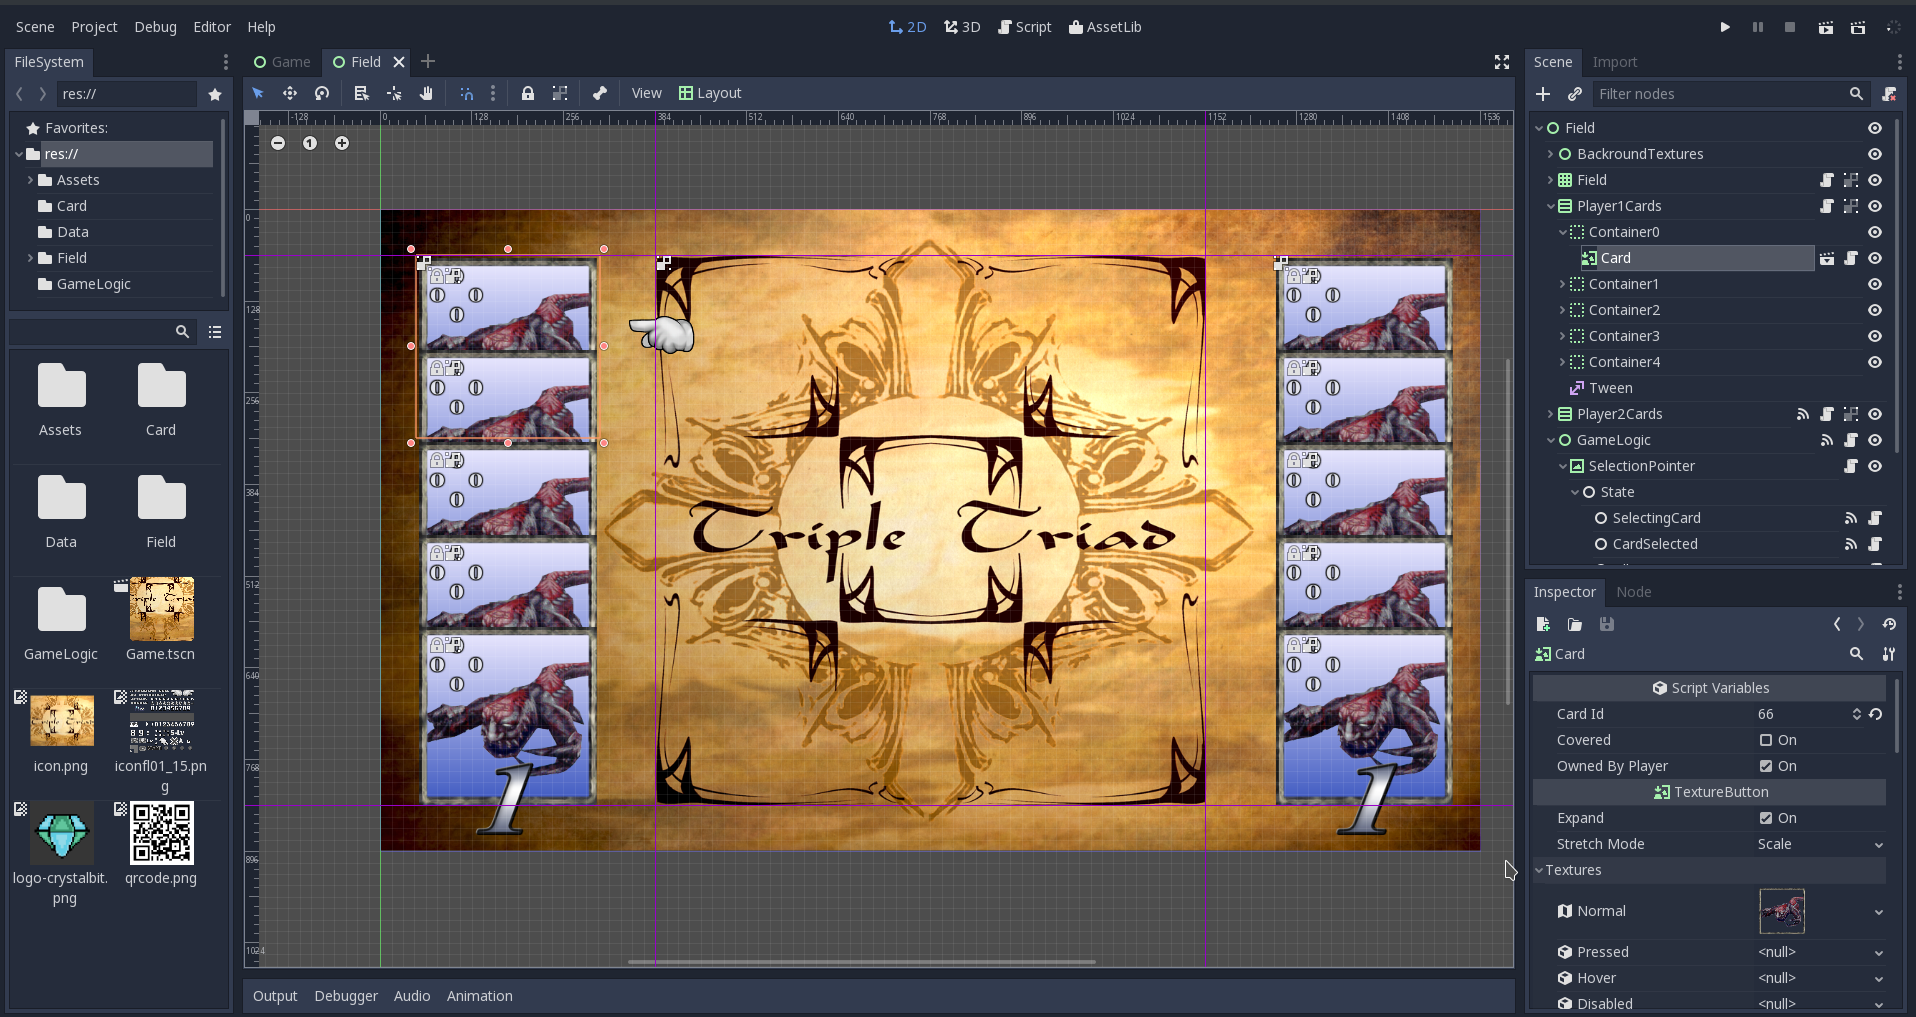Image resolution: width=1916 pixels, height=1017 pixels.
Task: Toggle visibility of Container3
Action: pyautogui.click(x=1875, y=336)
